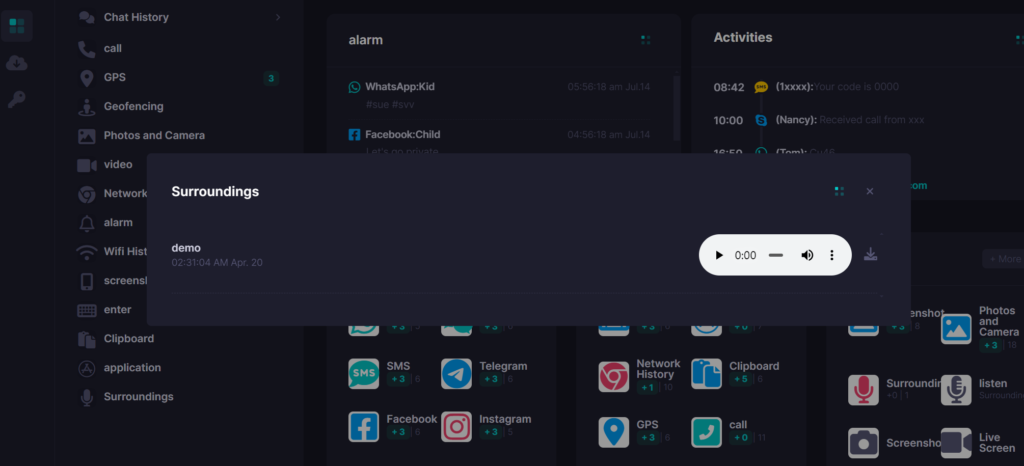Open Network History tile icon

click(x=614, y=377)
